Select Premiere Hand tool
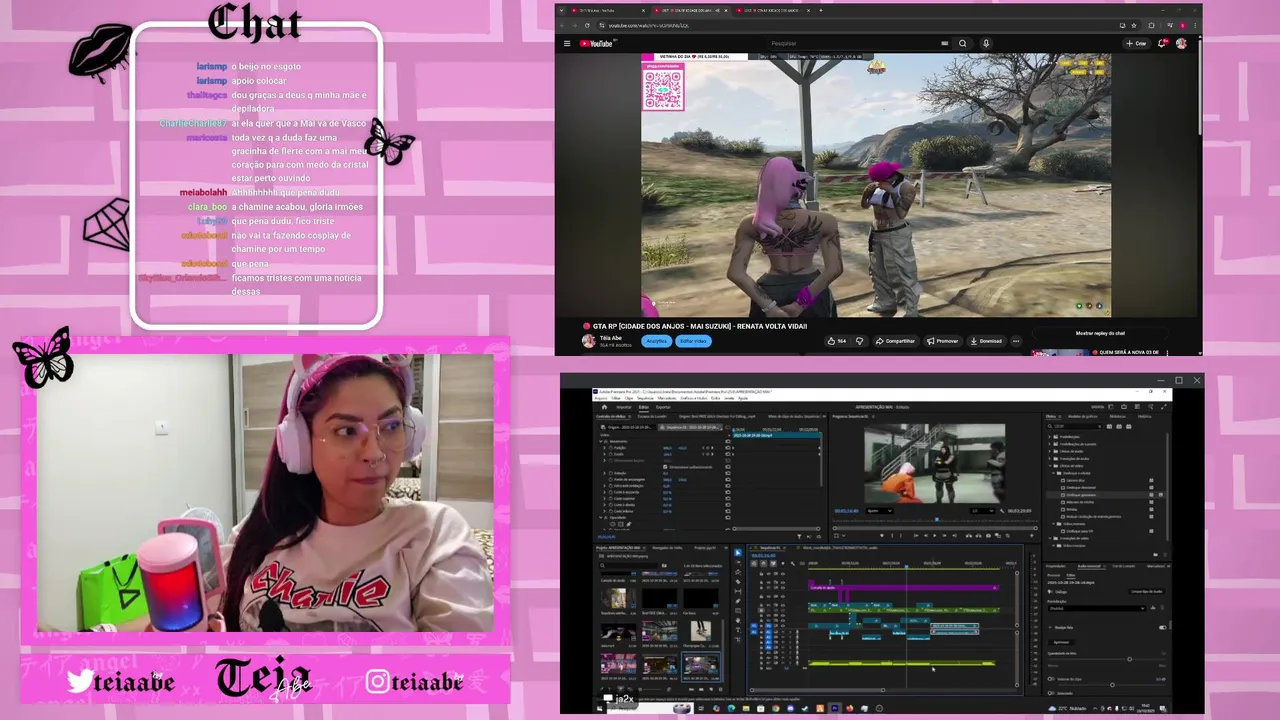Image resolution: width=1280 pixels, height=720 pixels. (x=738, y=620)
